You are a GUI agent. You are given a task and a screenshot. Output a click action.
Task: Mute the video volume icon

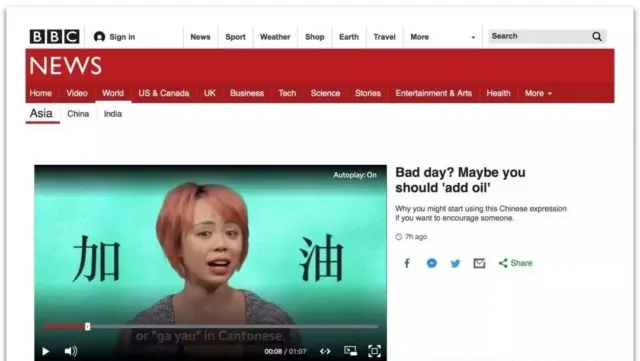click(71, 351)
